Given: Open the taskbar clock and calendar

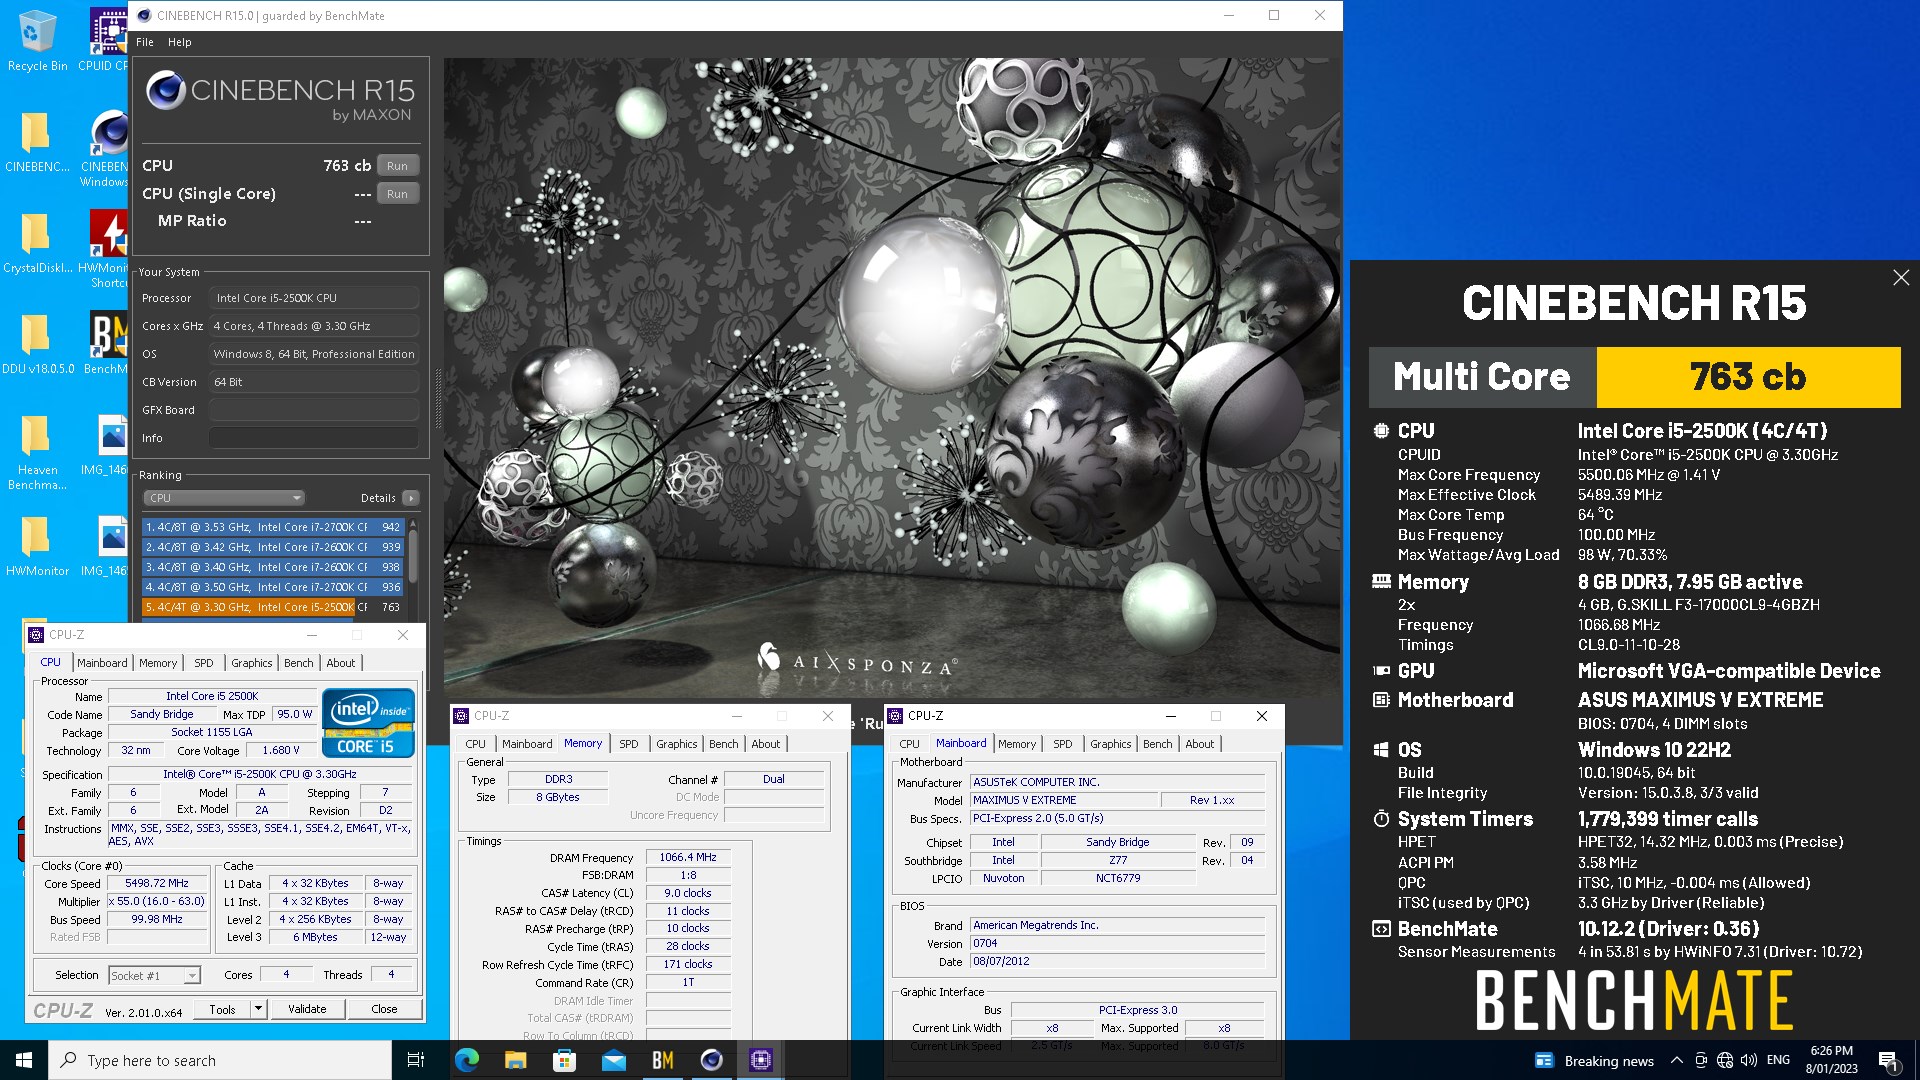Looking at the screenshot, I should click(1831, 1060).
